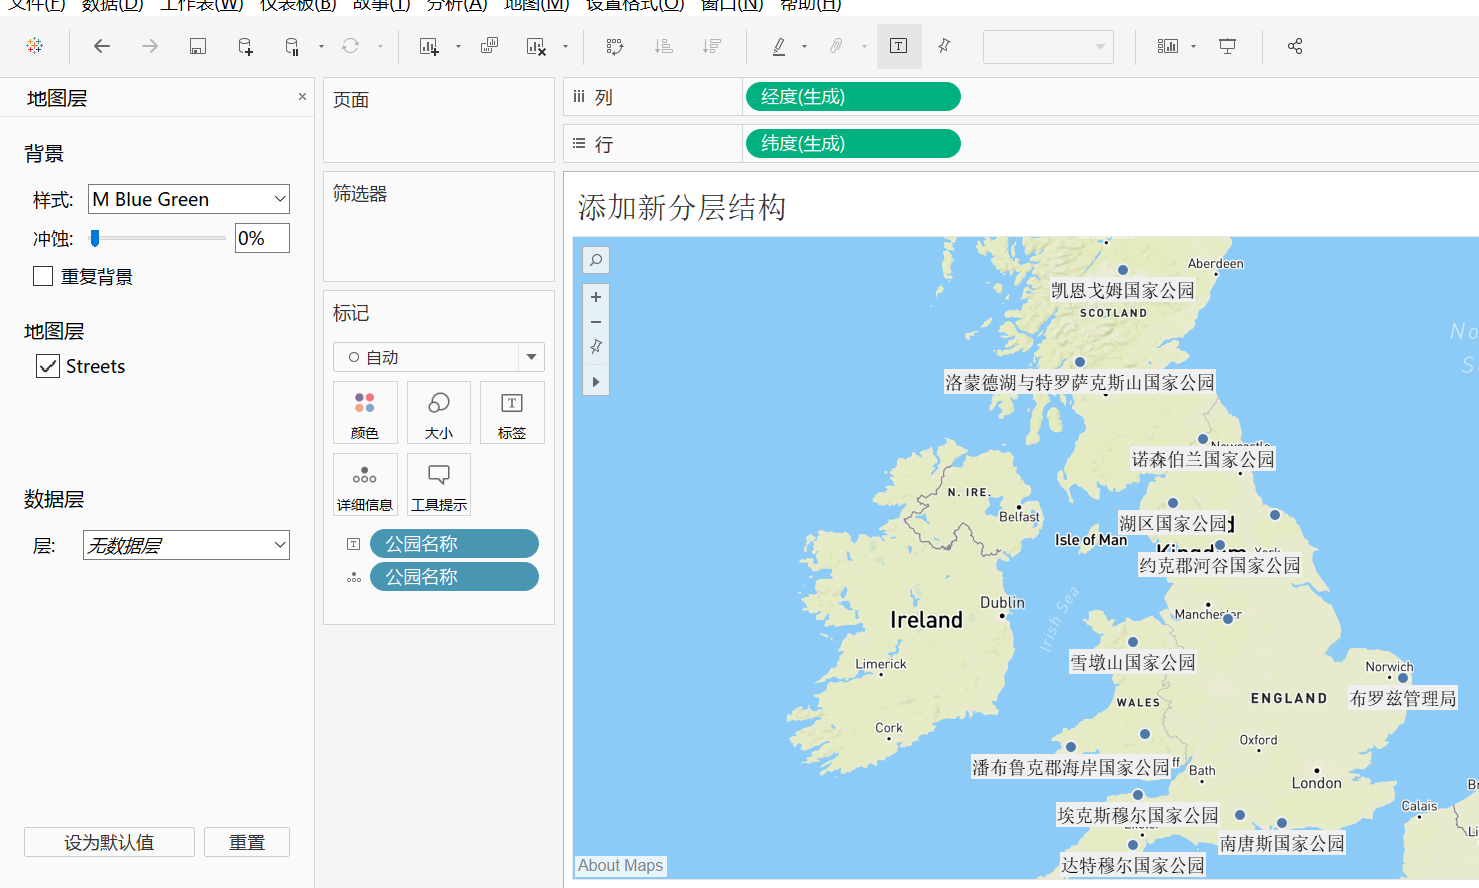
Task: Click the duplicate sheet icon
Action: tap(489, 46)
